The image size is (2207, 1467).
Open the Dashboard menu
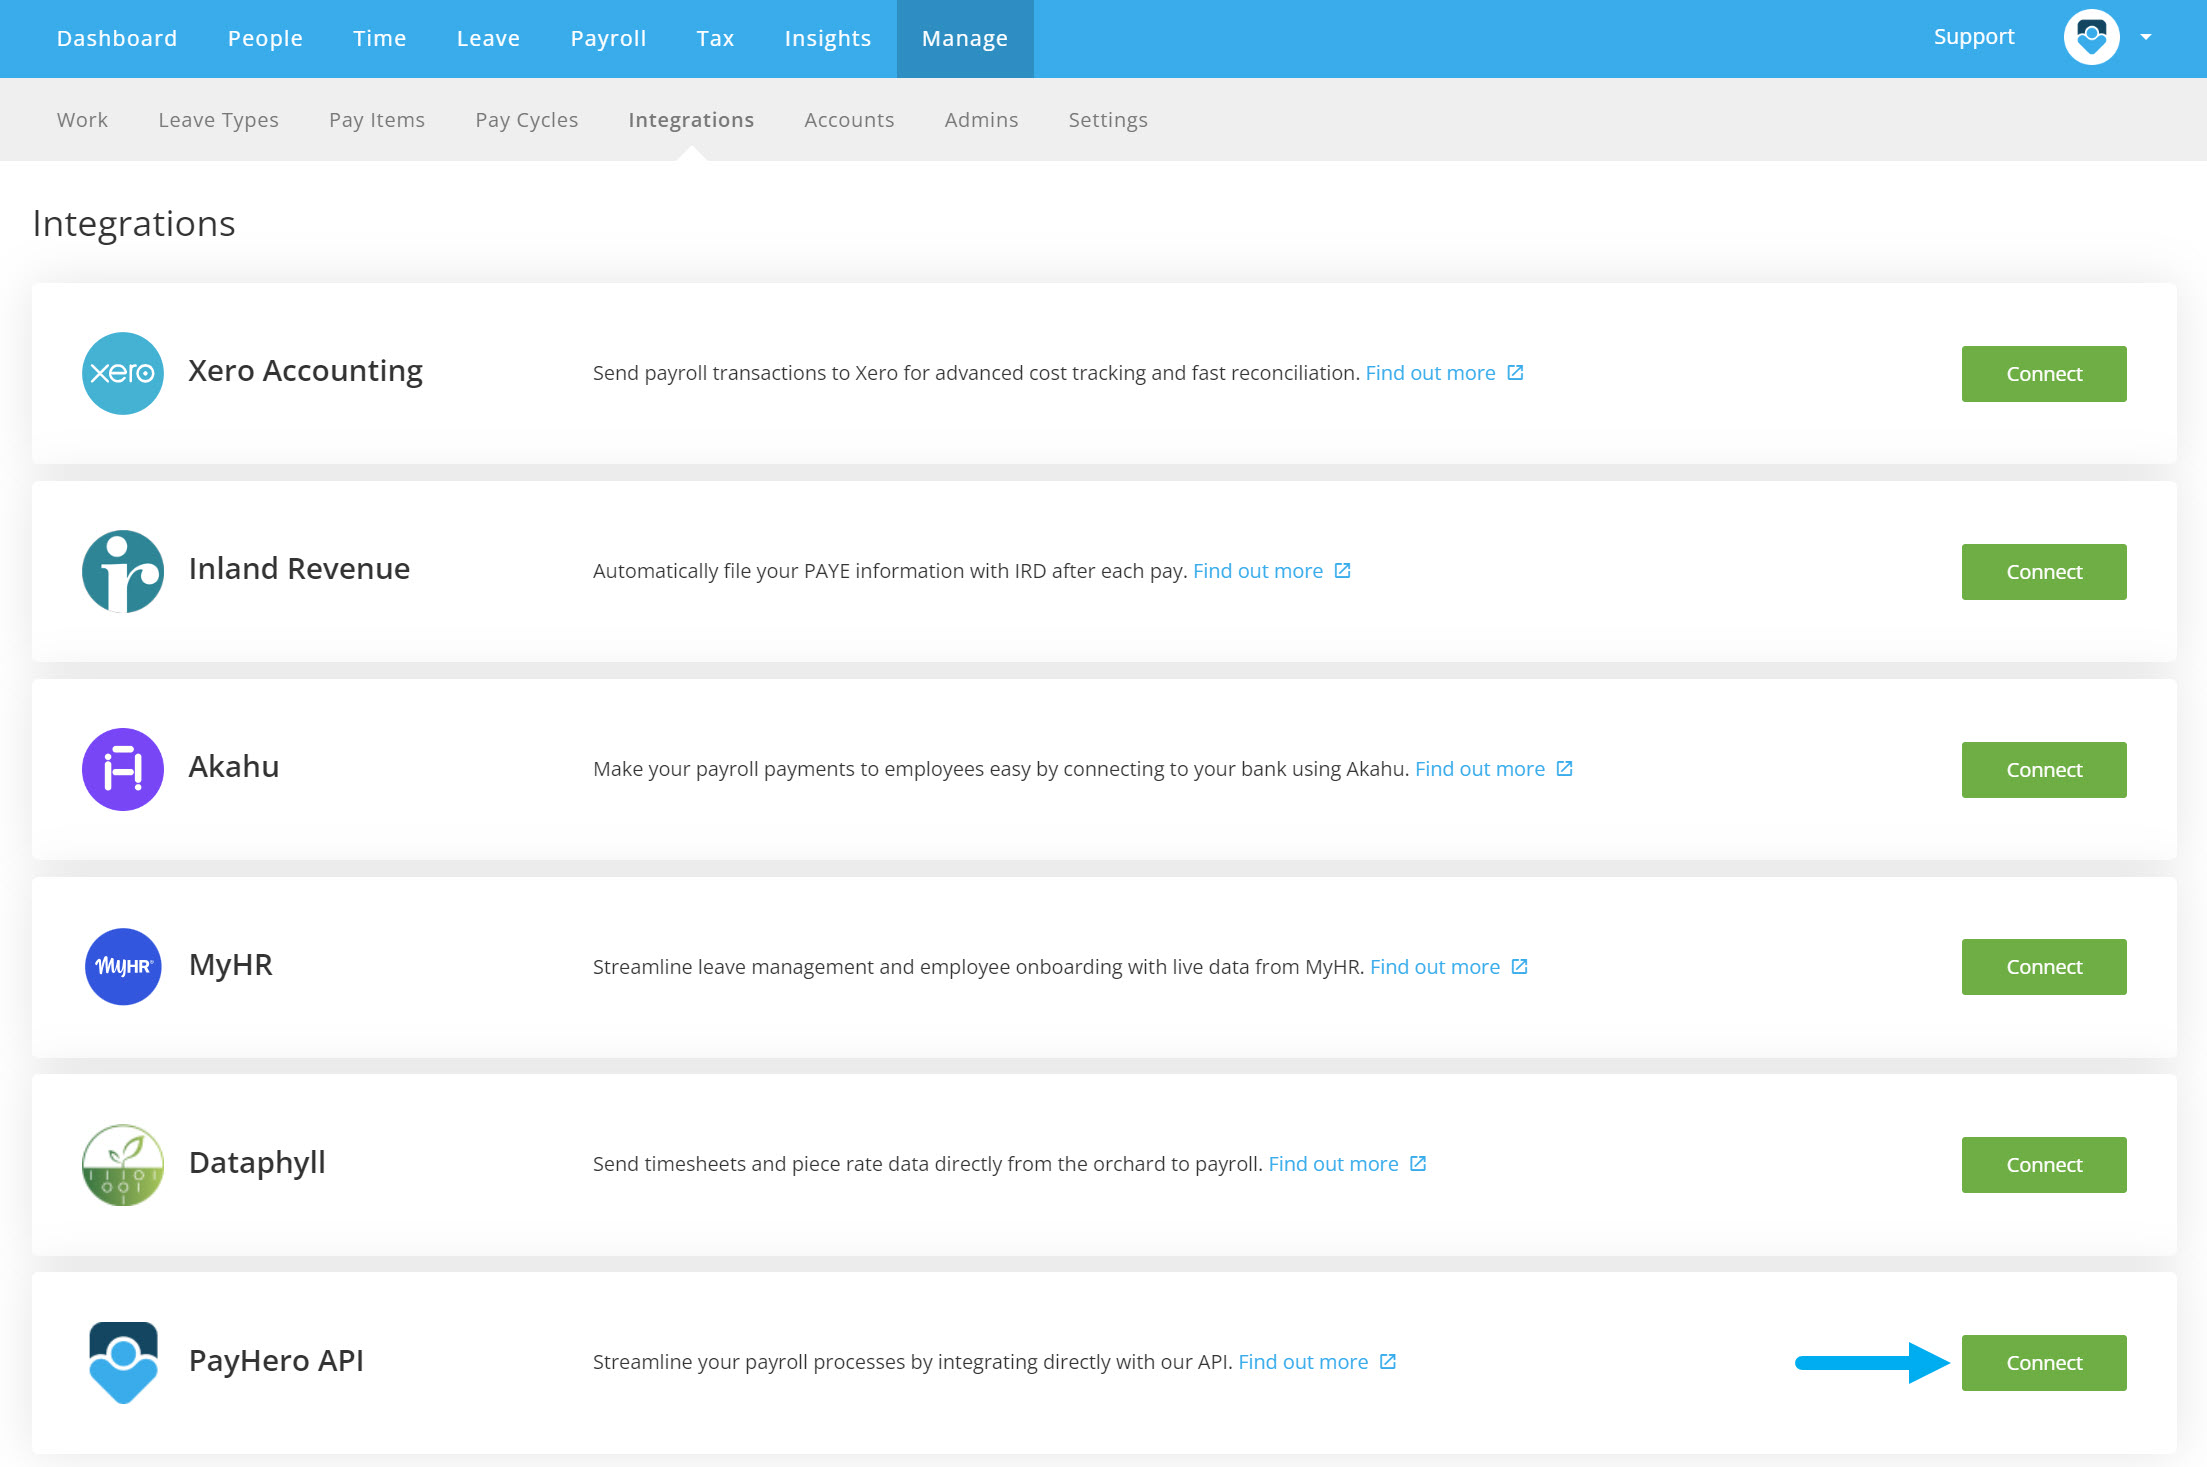click(117, 38)
